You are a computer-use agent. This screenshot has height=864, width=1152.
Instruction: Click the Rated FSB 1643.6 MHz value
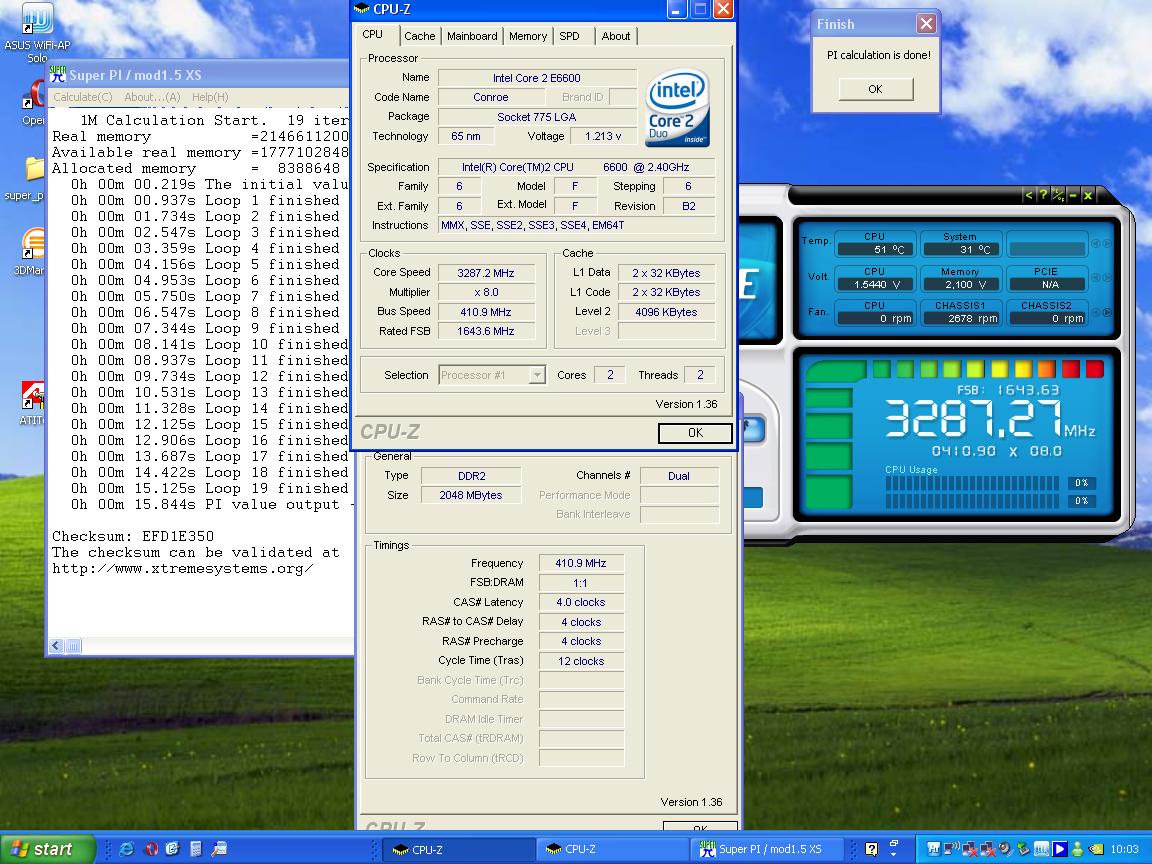(x=486, y=331)
